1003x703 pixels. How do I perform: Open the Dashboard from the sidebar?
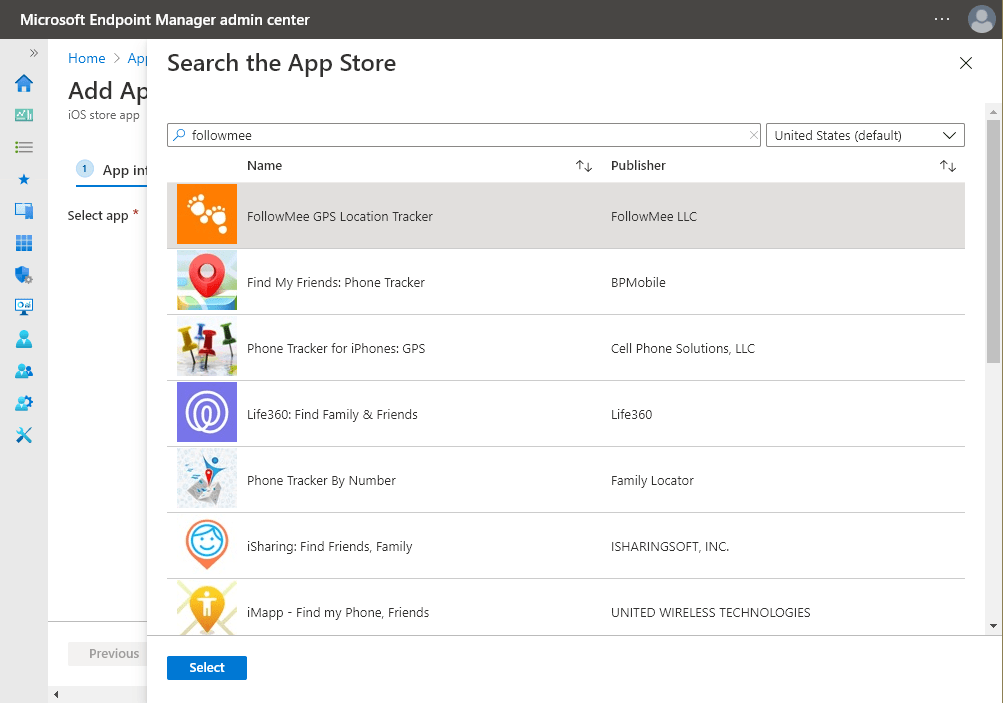[x=23, y=115]
